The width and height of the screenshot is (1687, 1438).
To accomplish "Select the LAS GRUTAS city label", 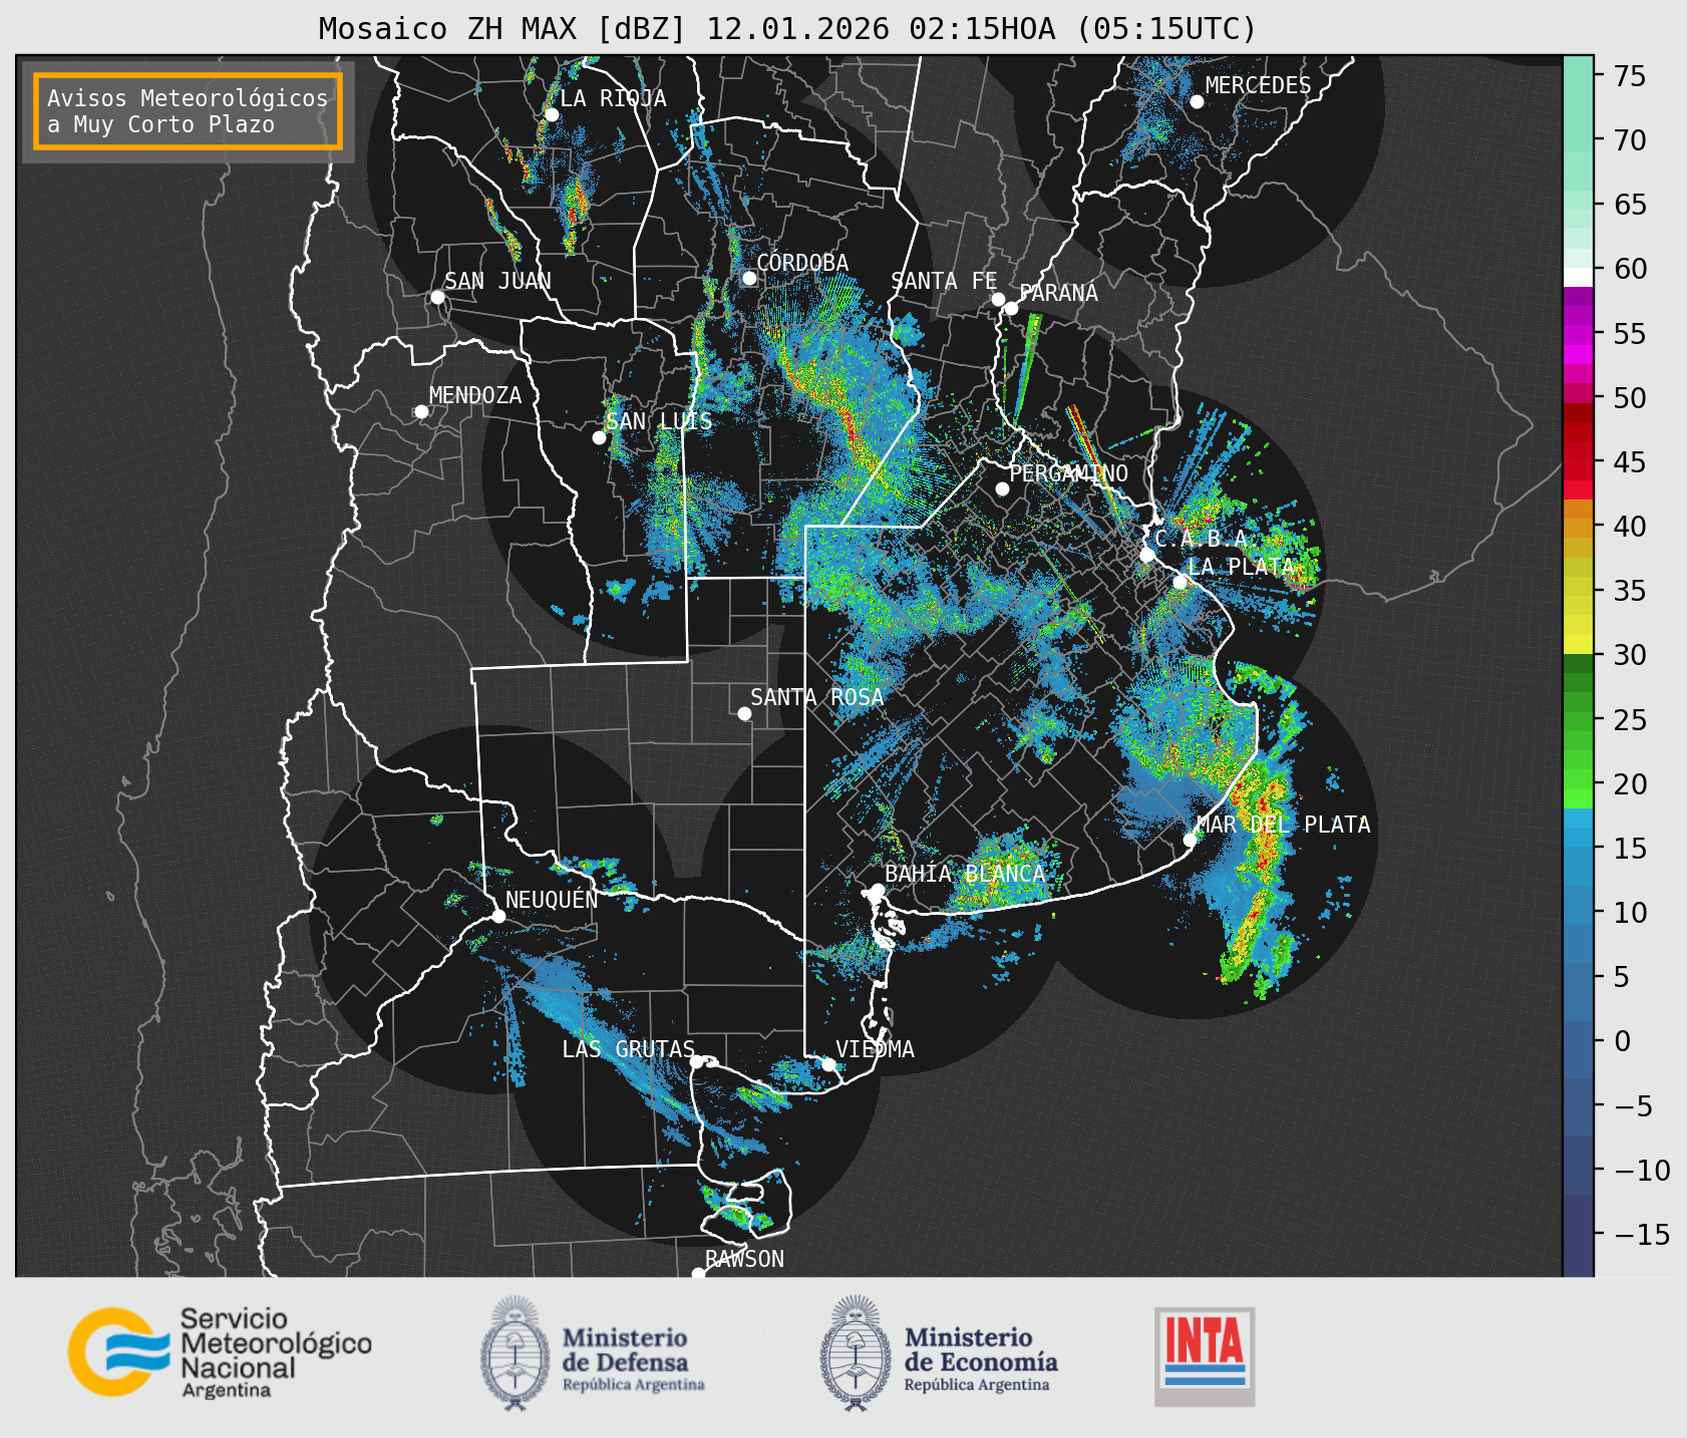I will pos(628,1049).
